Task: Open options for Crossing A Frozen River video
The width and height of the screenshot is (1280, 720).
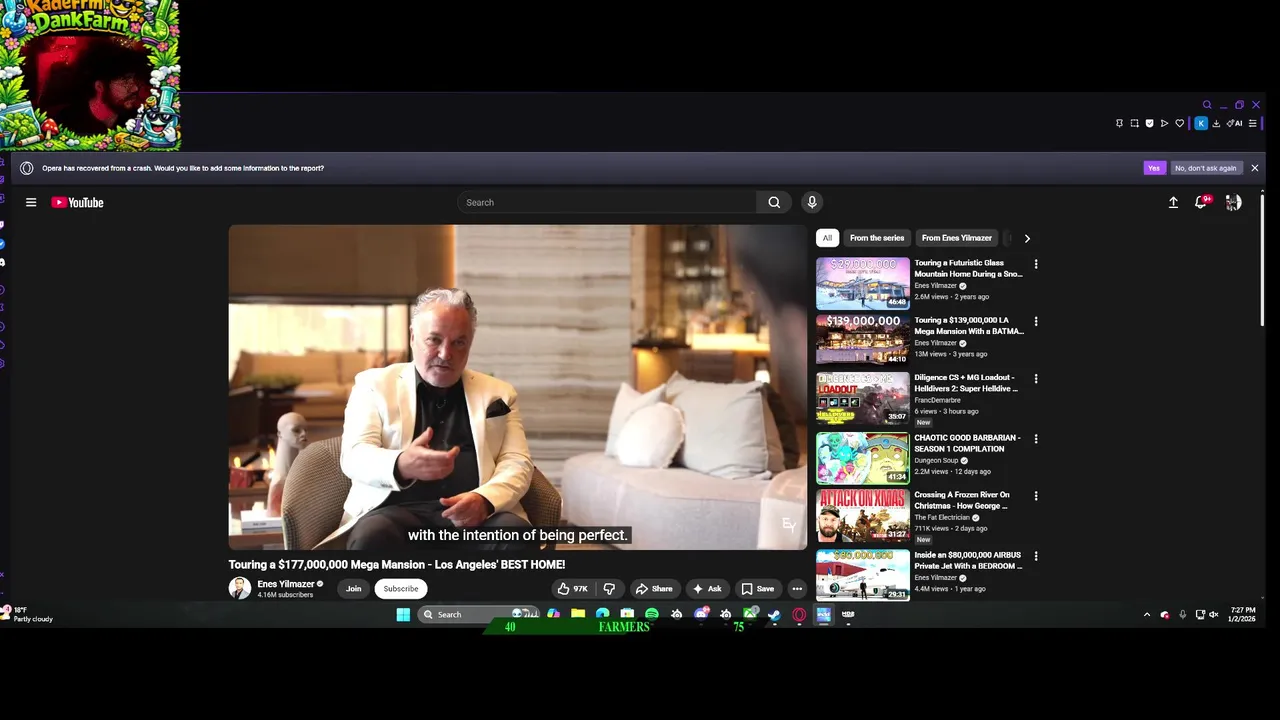Action: 1036,496
